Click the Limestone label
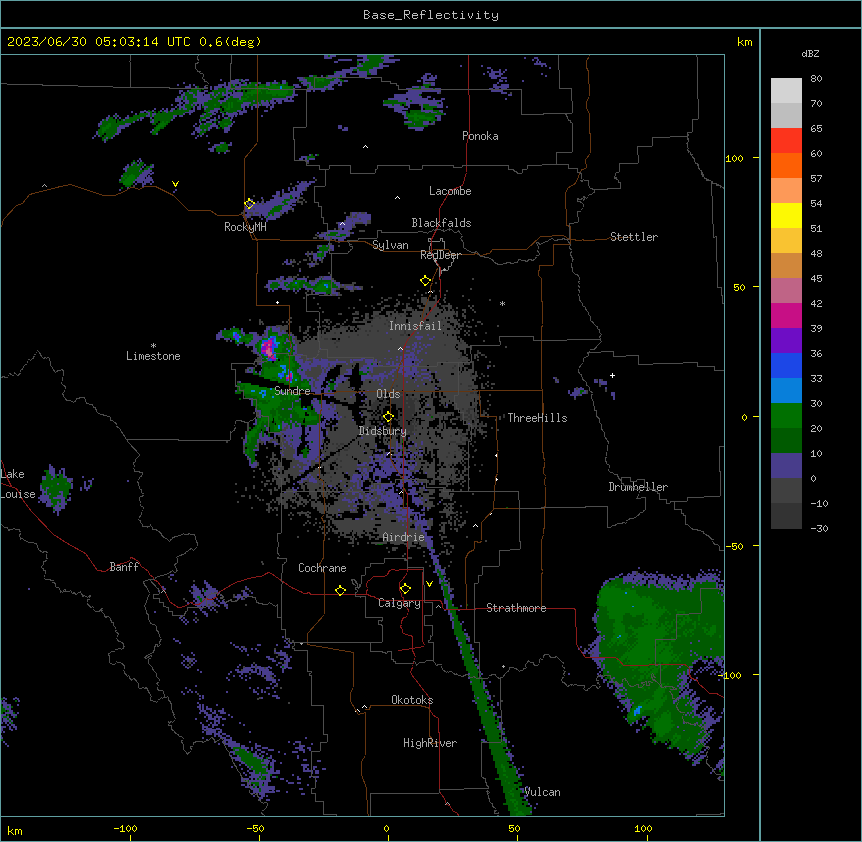 point(153,356)
